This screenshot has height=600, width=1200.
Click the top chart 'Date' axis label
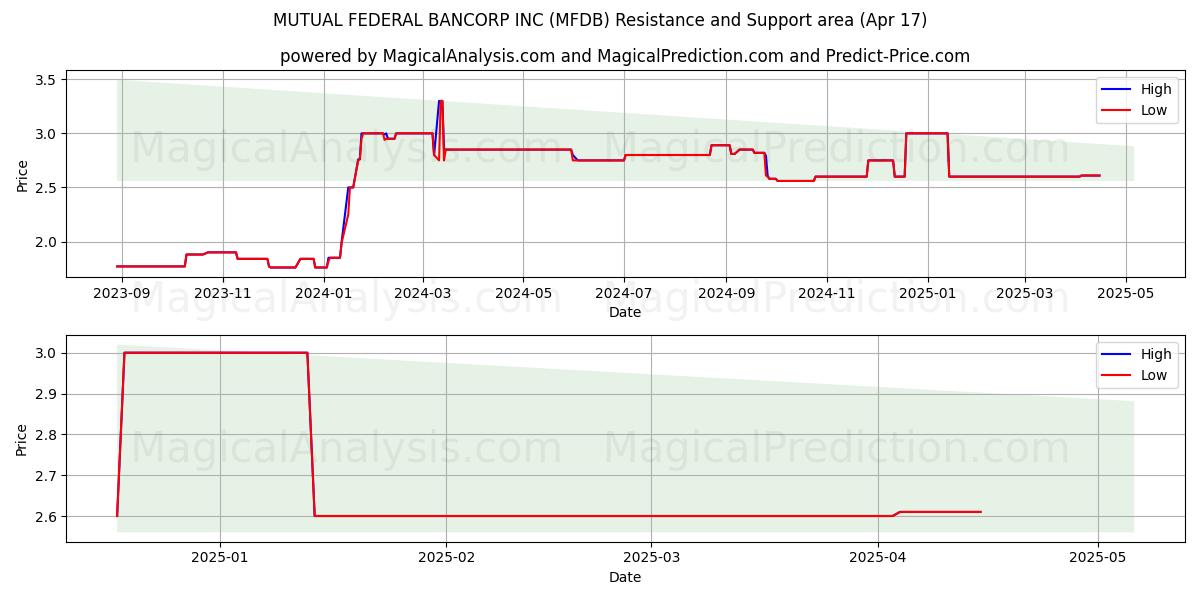625,312
